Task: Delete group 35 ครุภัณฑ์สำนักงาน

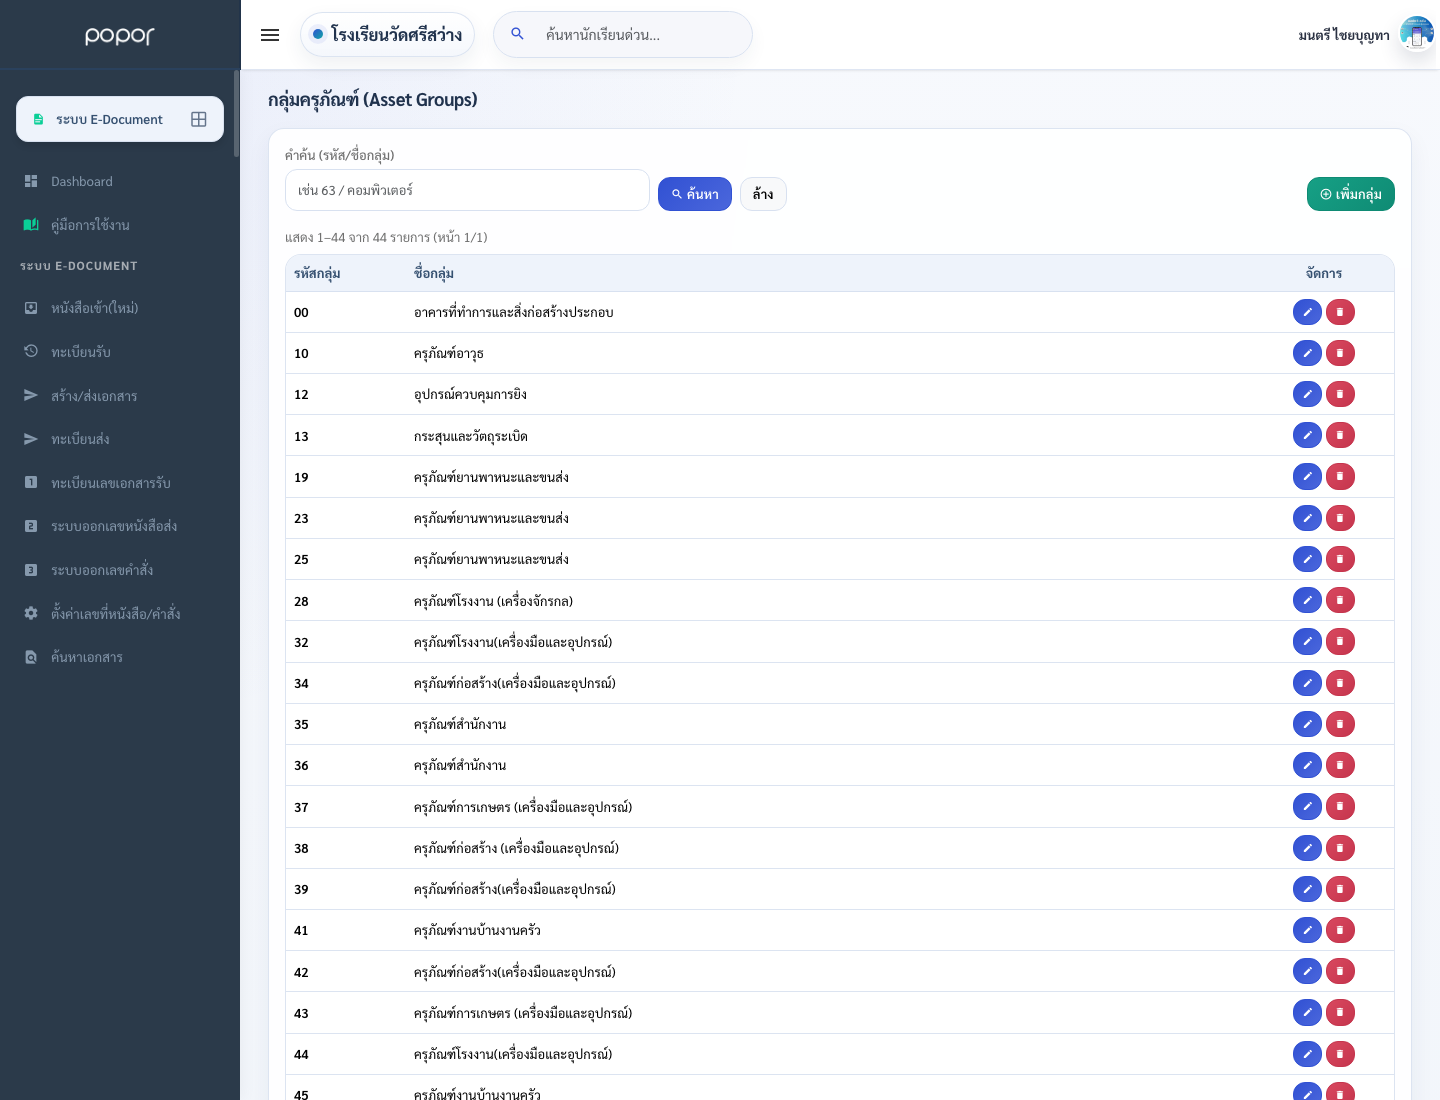Action: [1340, 724]
